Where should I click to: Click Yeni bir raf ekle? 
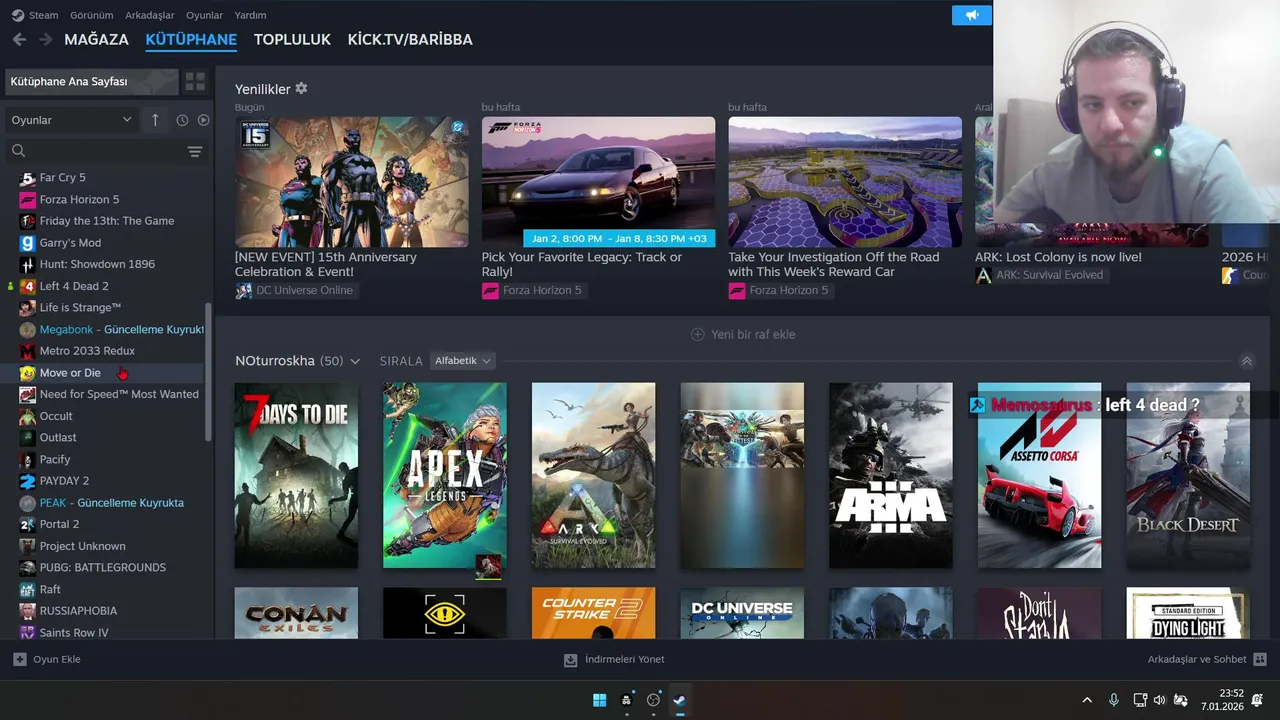point(743,334)
